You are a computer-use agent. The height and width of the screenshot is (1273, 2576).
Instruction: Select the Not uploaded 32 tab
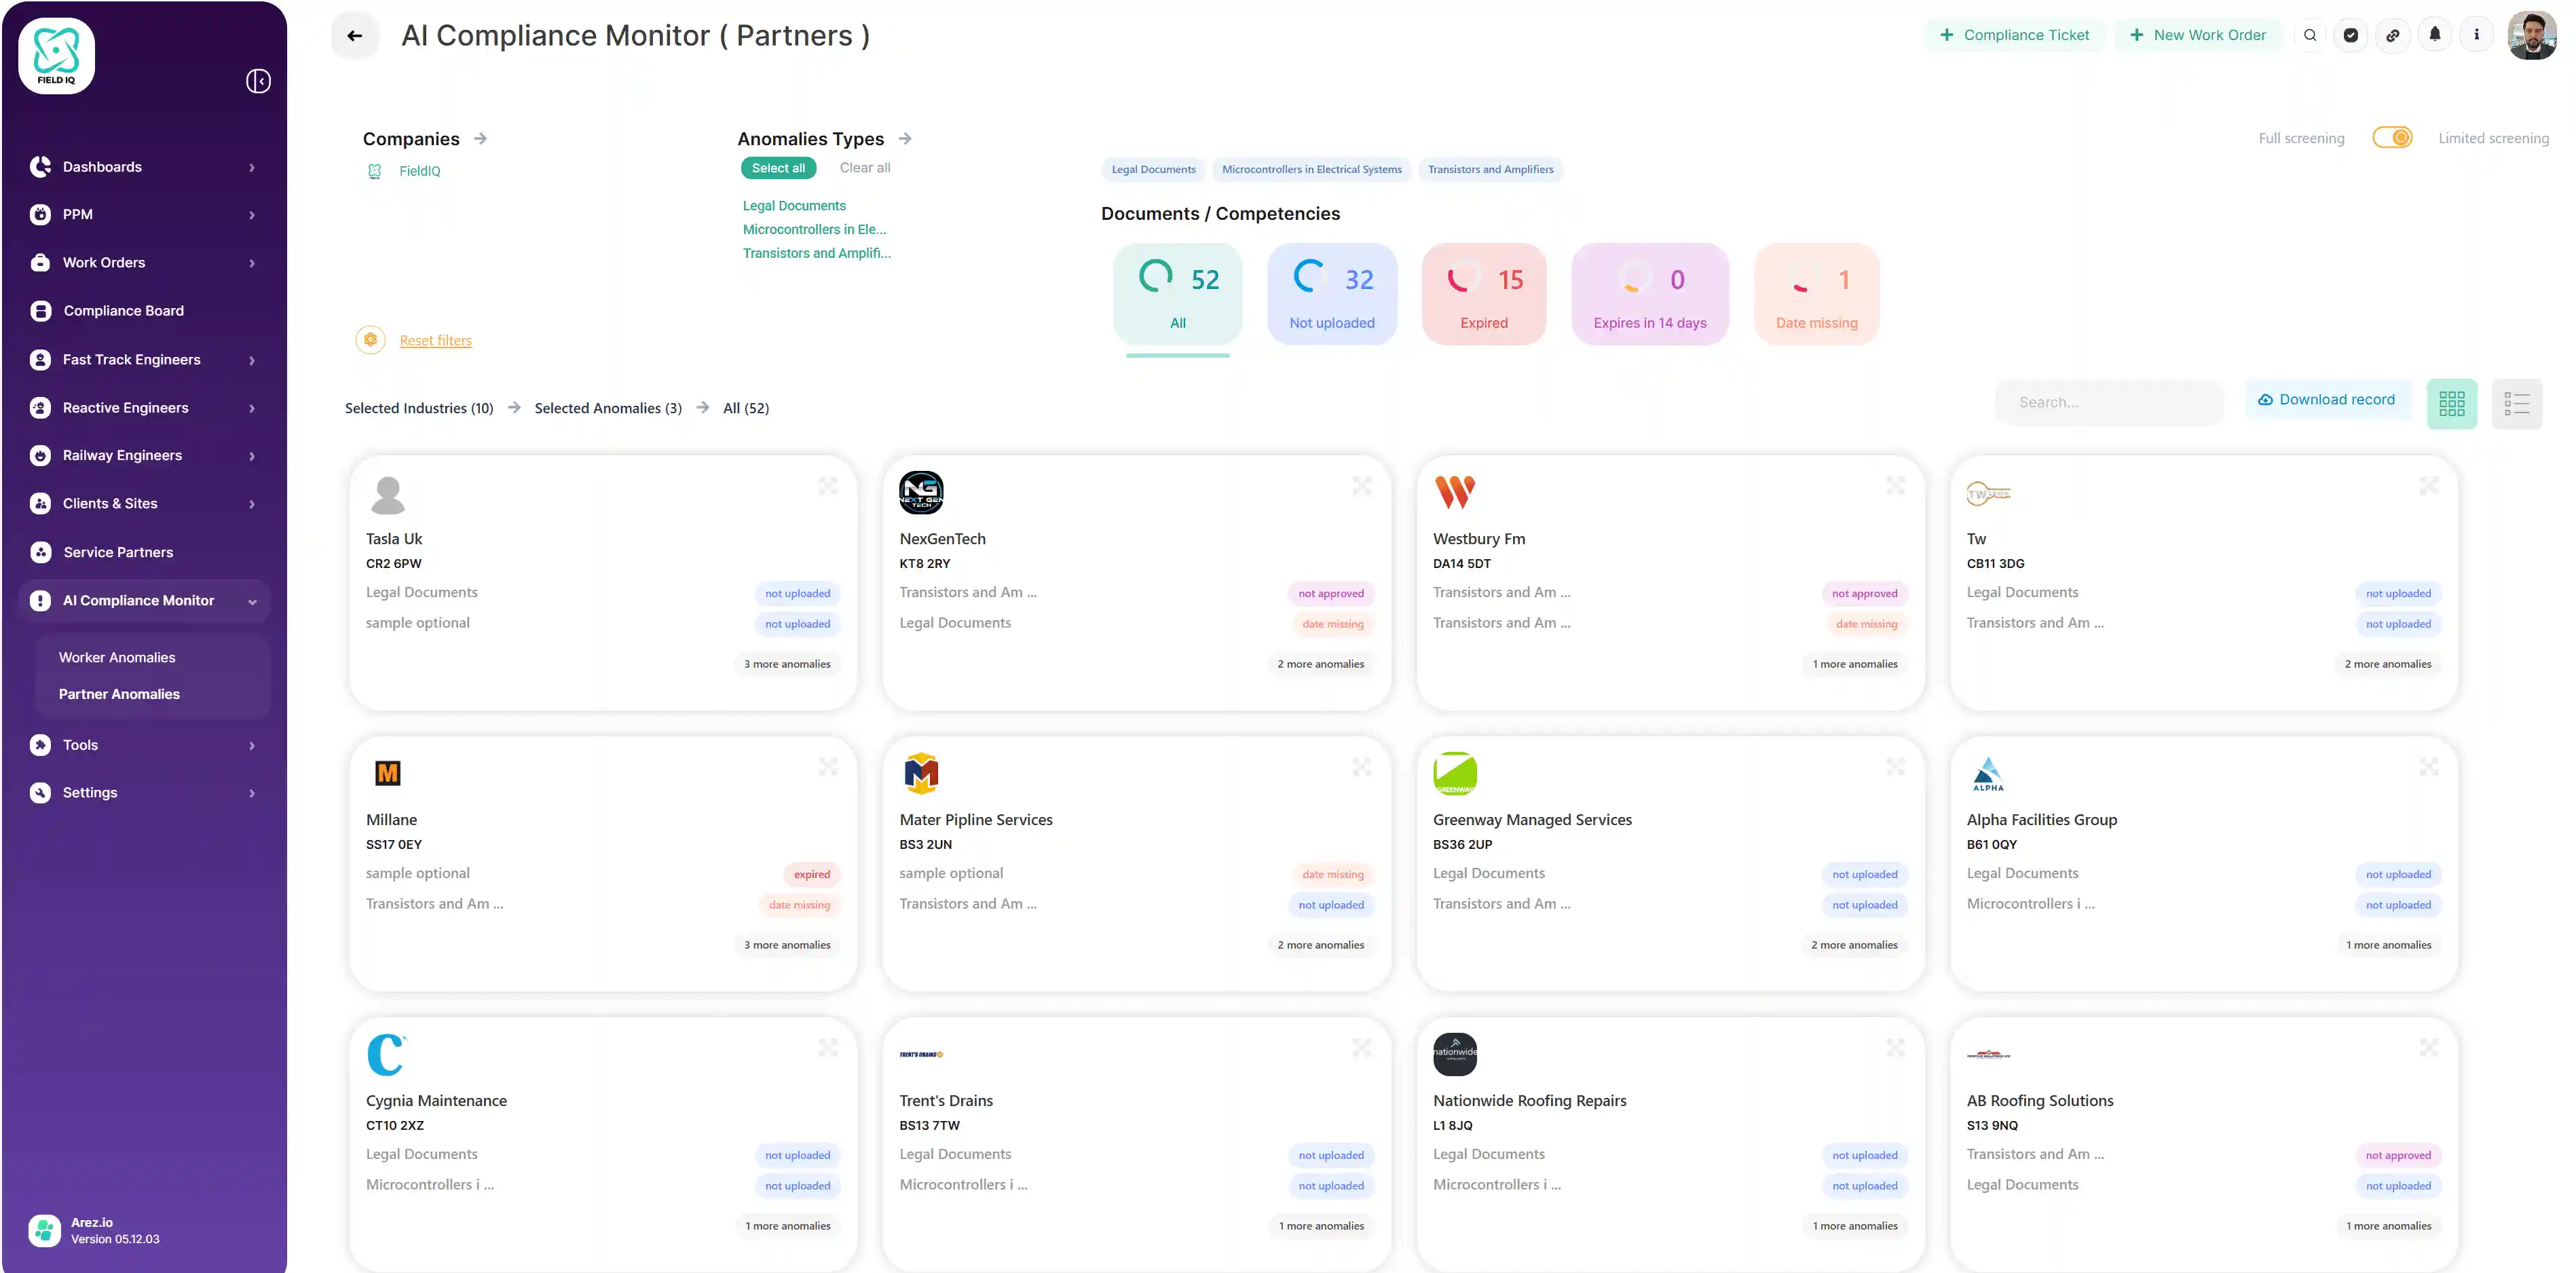pos(1332,295)
